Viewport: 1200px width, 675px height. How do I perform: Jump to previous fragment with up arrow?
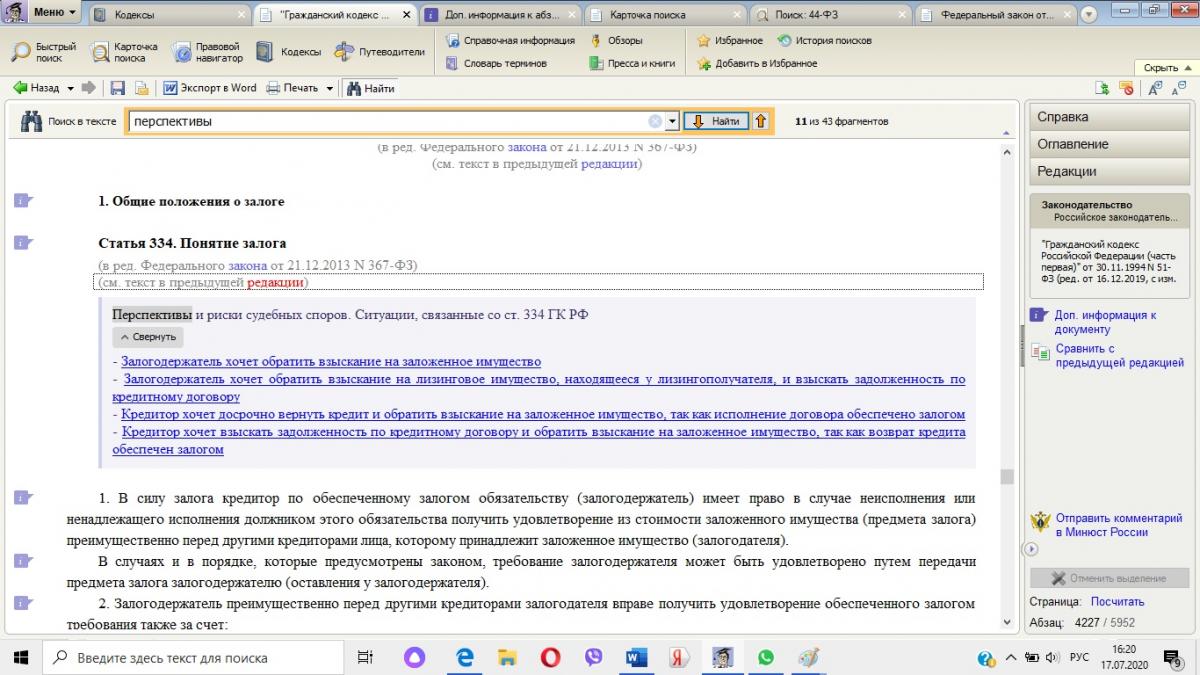pos(760,121)
